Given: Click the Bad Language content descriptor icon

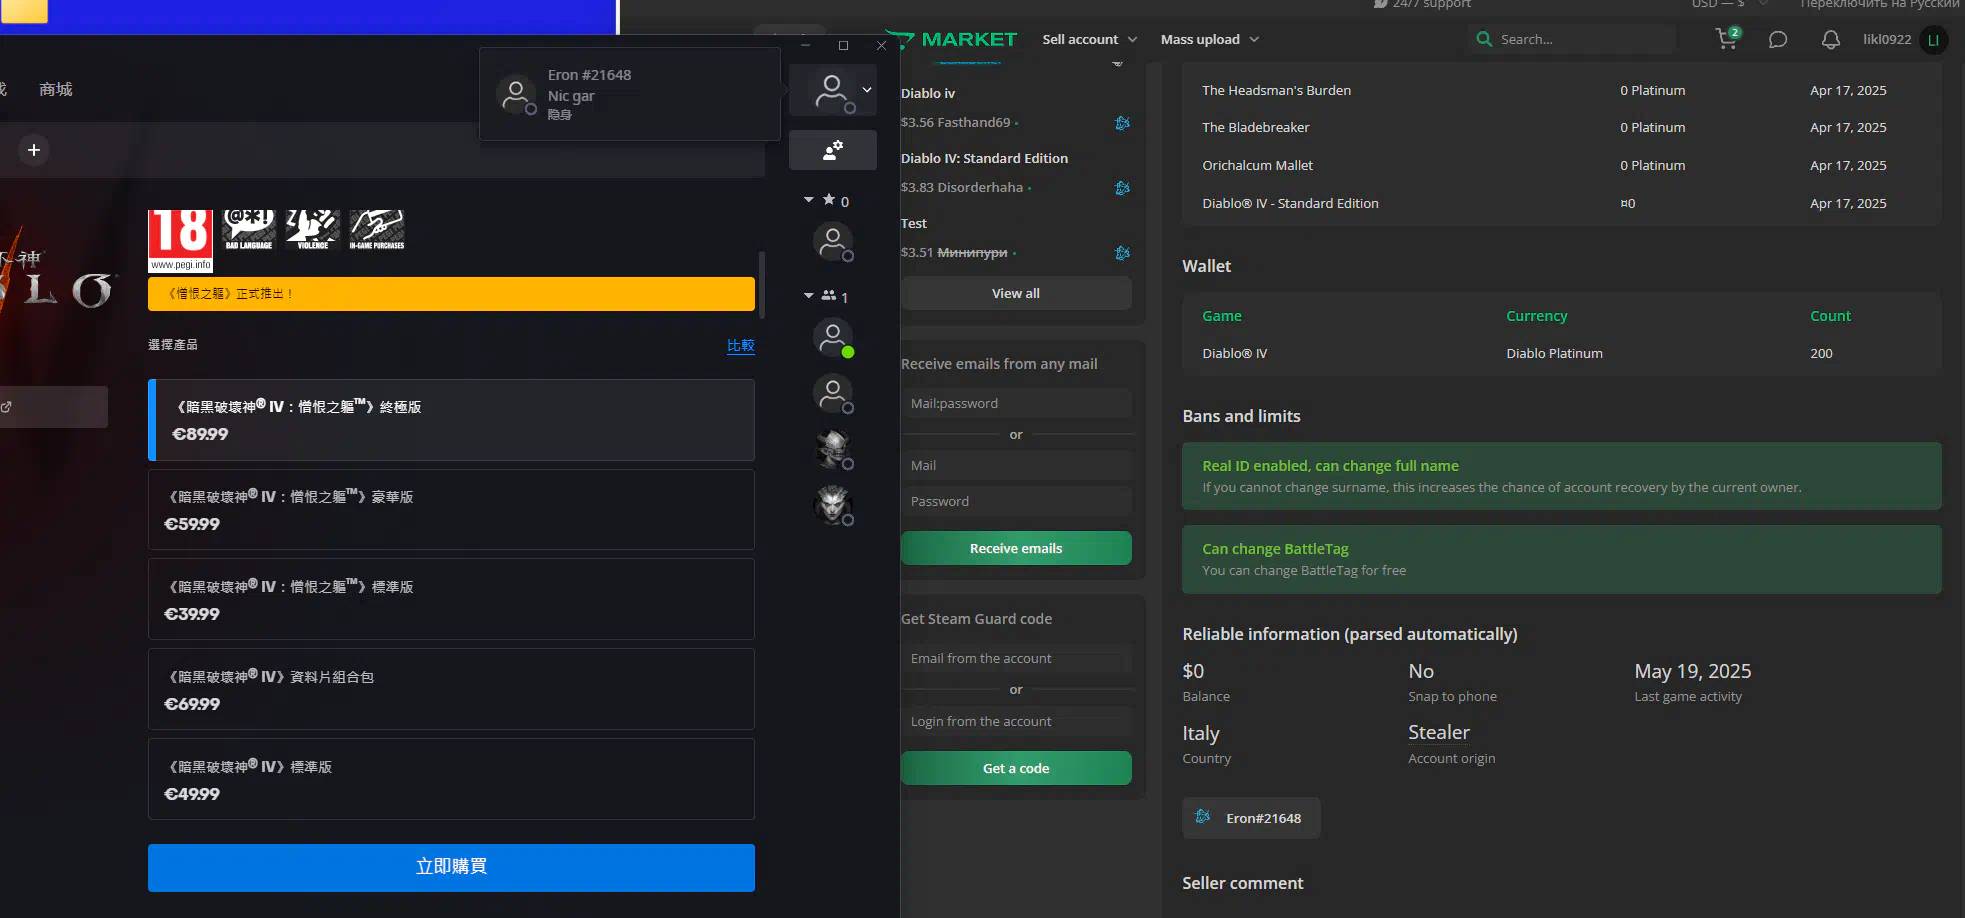Looking at the screenshot, I should click(249, 230).
